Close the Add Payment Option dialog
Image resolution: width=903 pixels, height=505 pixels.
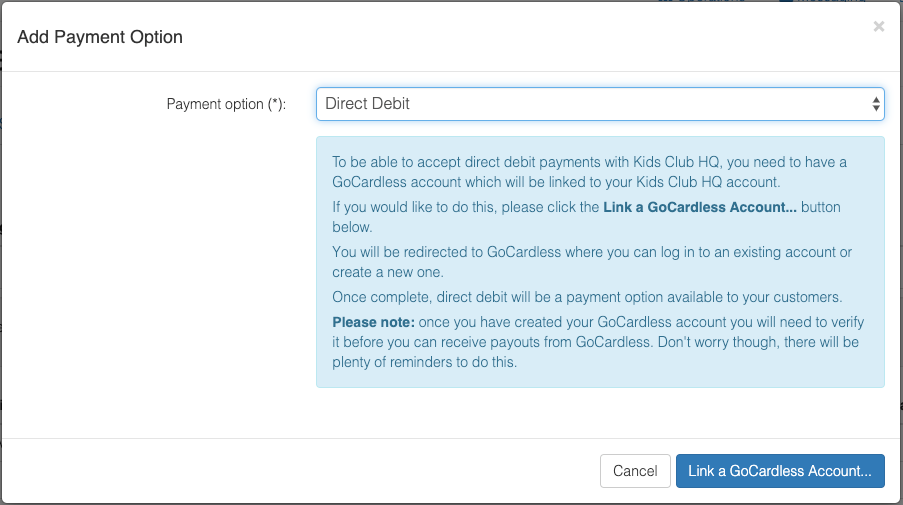pyautogui.click(x=878, y=26)
